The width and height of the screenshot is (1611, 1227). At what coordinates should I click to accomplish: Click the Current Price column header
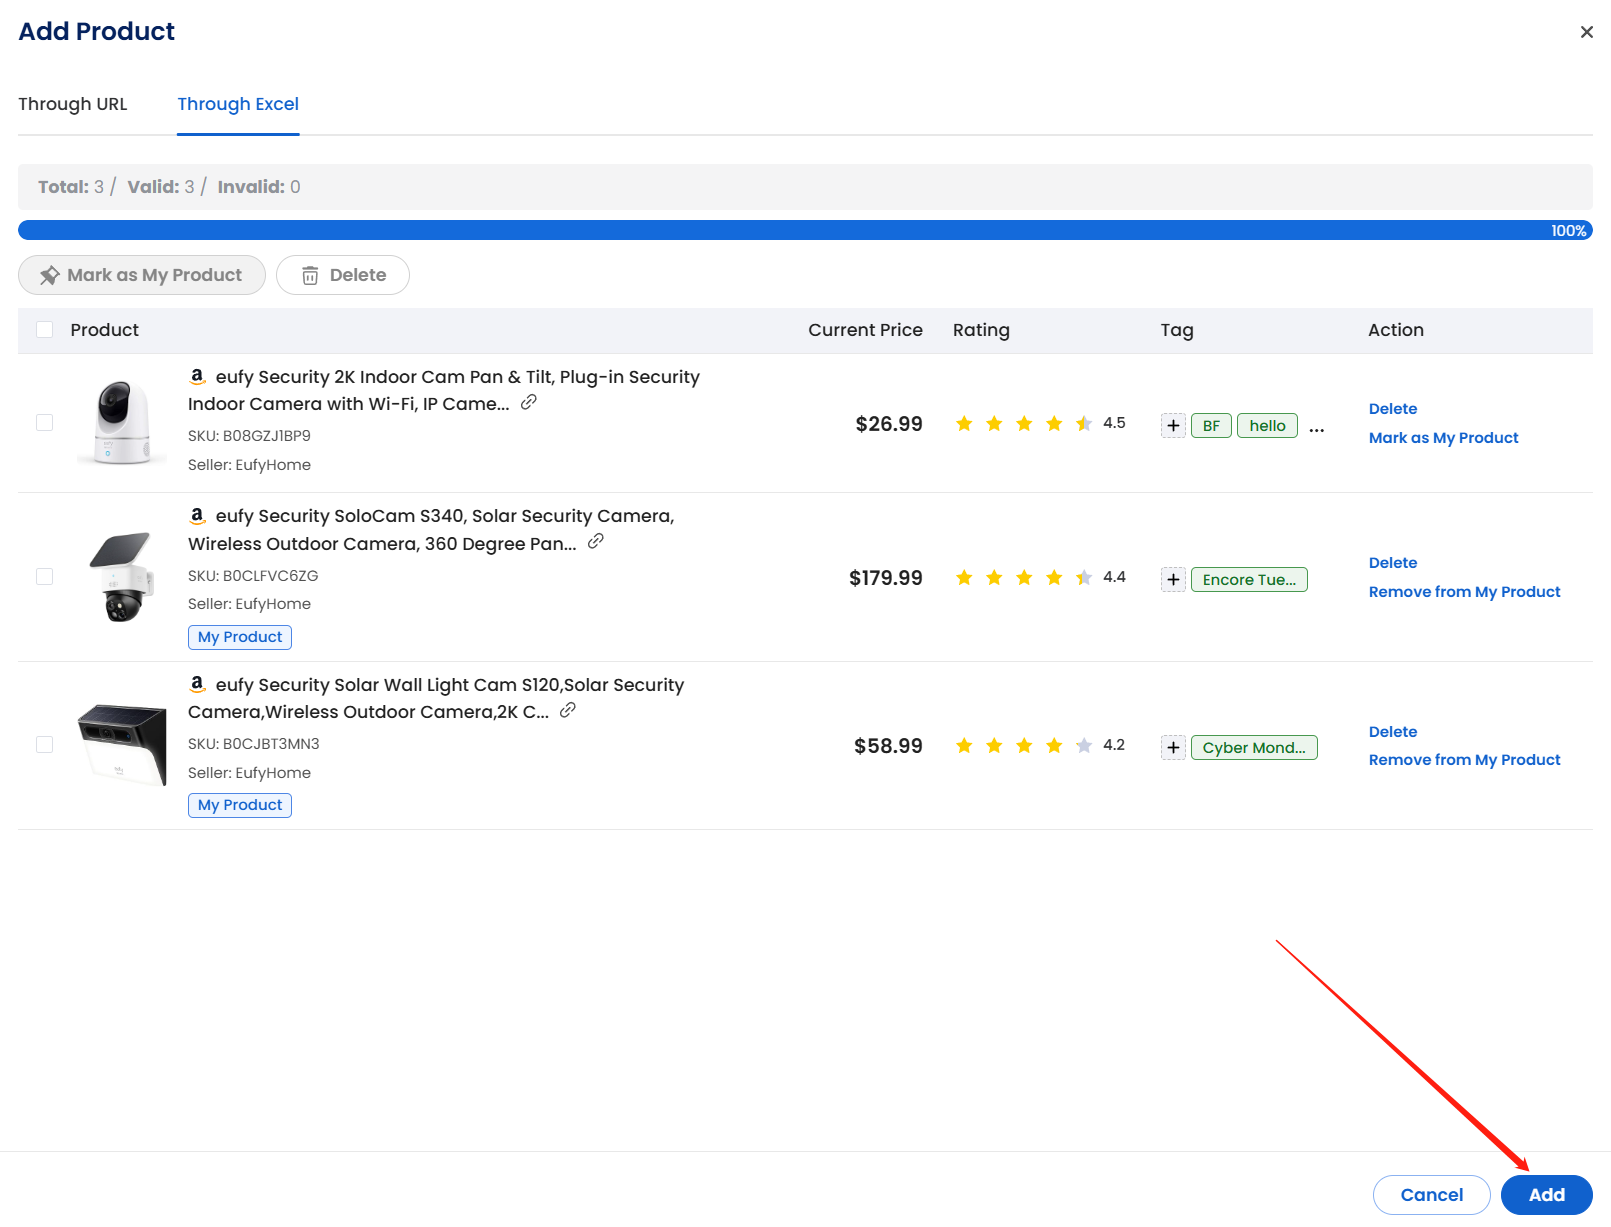tap(865, 330)
